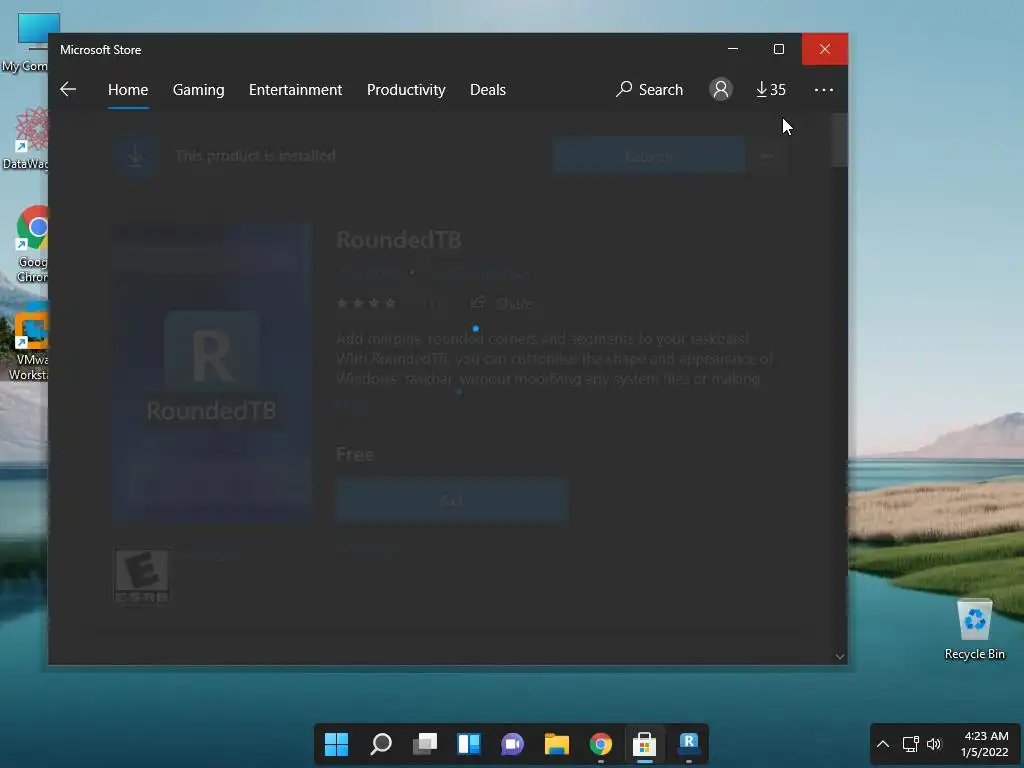Switch to the Gaming tab
Screen dimensions: 1024x768
199,89
